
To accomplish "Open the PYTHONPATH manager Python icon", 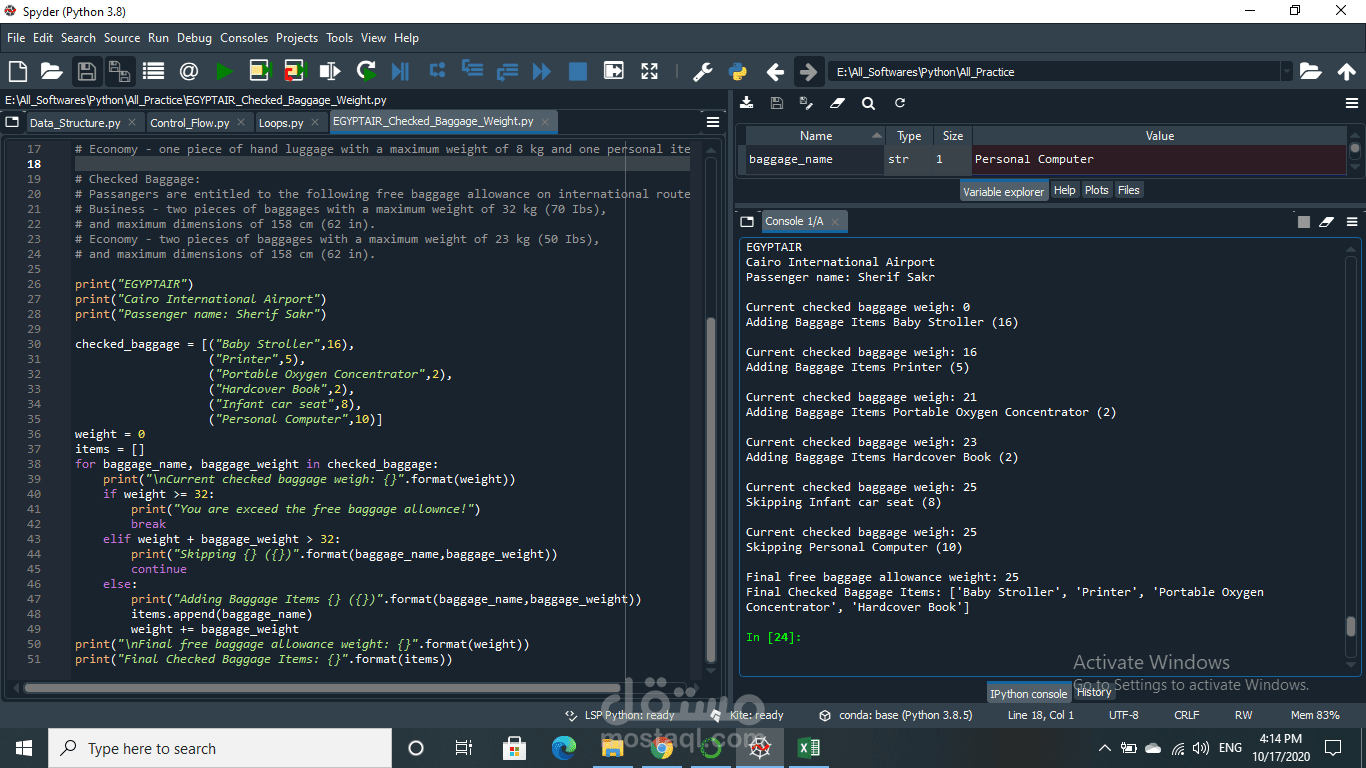I will coord(738,71).
